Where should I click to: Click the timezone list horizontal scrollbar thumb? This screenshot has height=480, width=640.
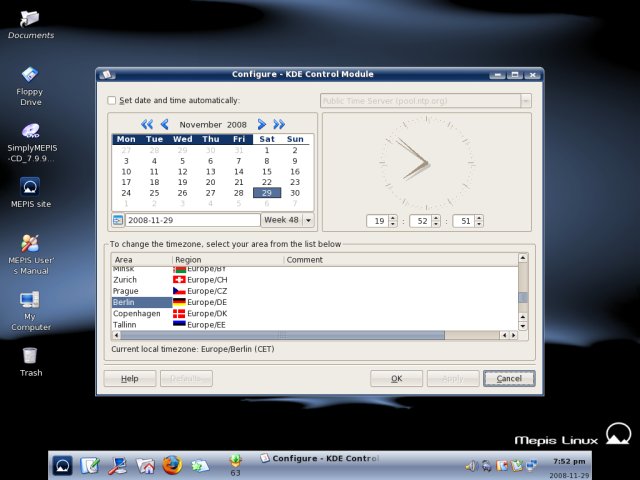click(x=282, y=335)
